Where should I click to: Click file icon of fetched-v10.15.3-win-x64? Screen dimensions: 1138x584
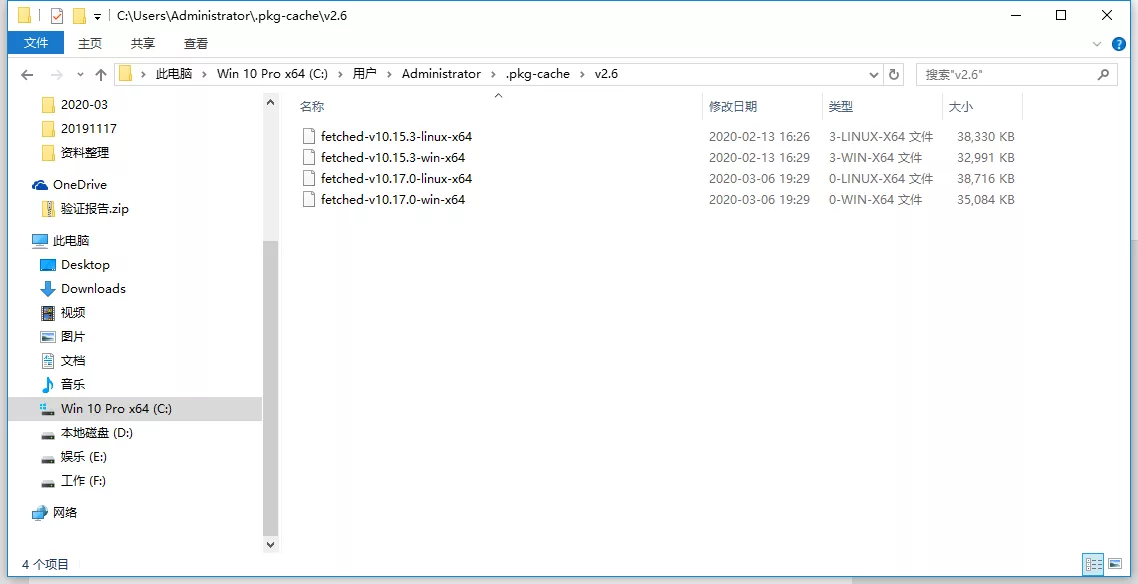click(308, 157)
